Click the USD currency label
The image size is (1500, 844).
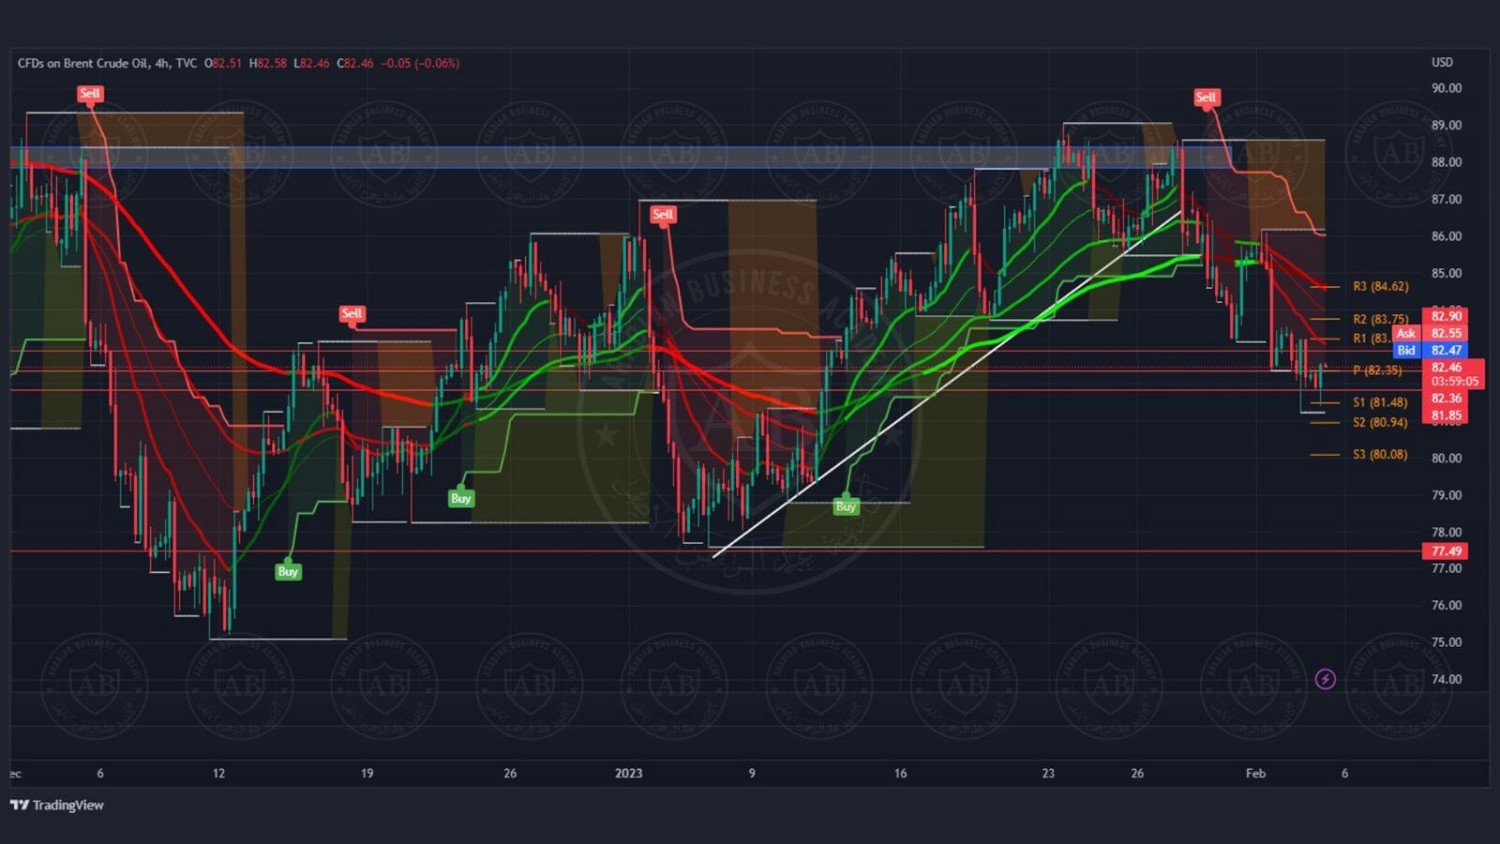(1442, 62)
